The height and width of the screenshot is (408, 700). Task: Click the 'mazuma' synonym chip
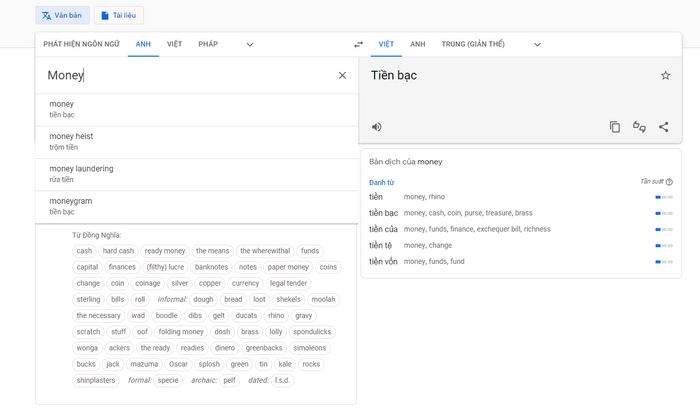[x=144, y=364]
